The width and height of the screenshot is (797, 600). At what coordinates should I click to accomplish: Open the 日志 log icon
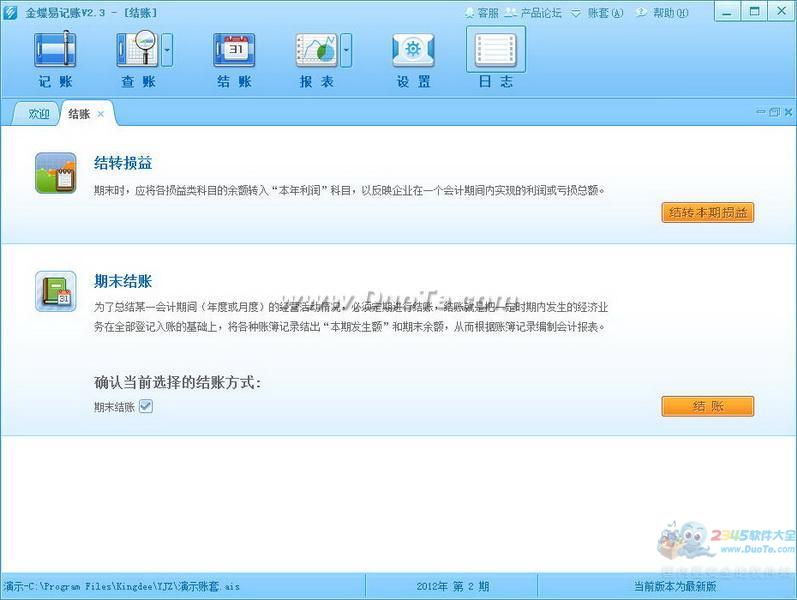(x=495, y=50)
